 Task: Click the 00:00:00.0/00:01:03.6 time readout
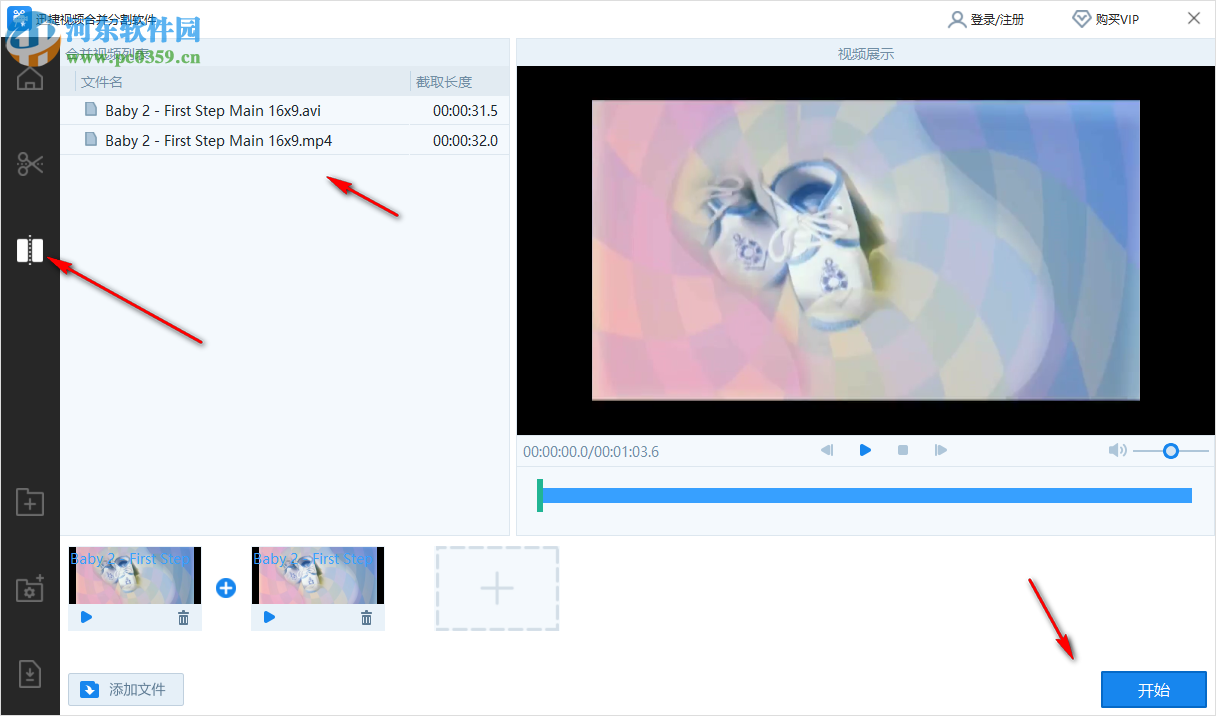591,451
